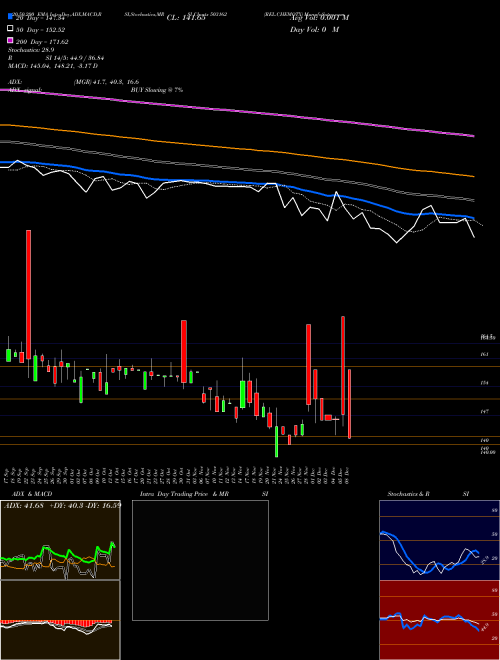Screen dimensions: 500x660
Task: Select the '50 Day - 152.52' legend text
Action: click(40, 30)
